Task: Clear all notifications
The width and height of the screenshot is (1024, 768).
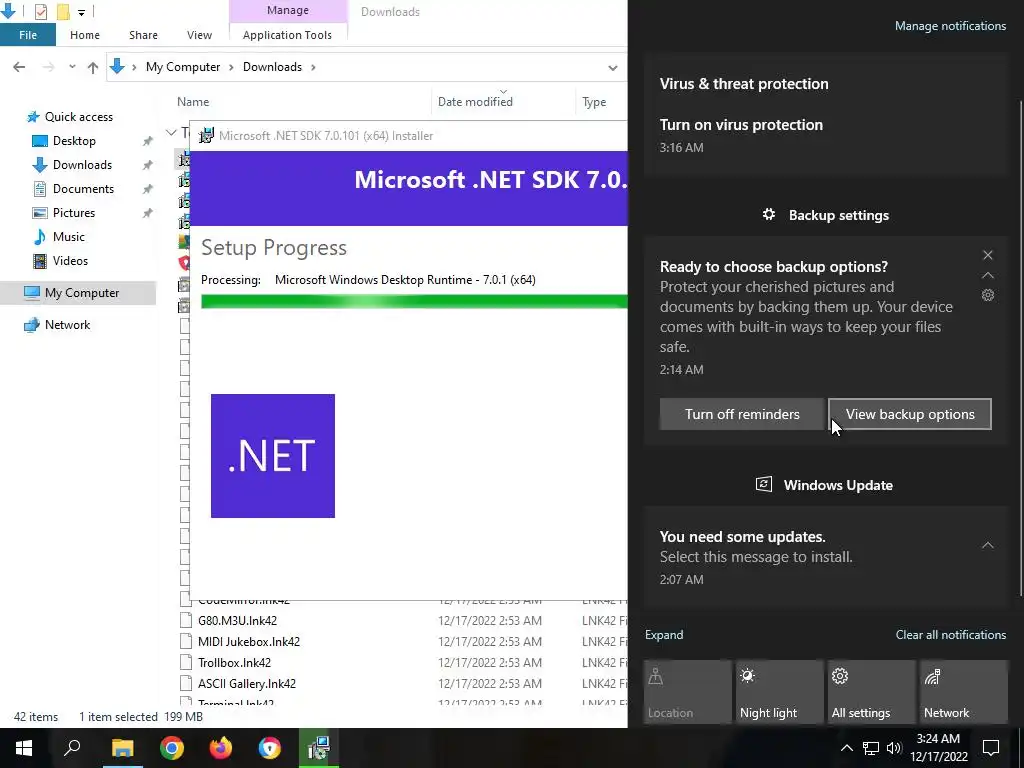Action: [950, 635]
